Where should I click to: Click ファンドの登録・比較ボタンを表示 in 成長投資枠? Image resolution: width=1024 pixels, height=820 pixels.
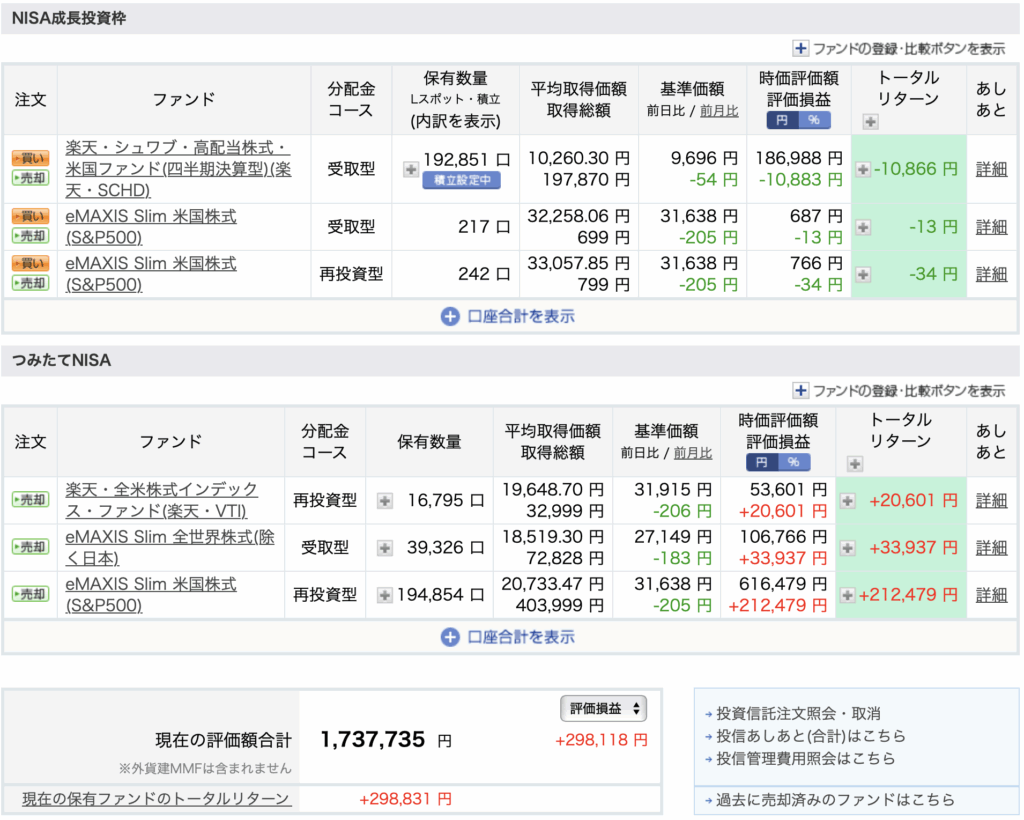pos(908,49)
